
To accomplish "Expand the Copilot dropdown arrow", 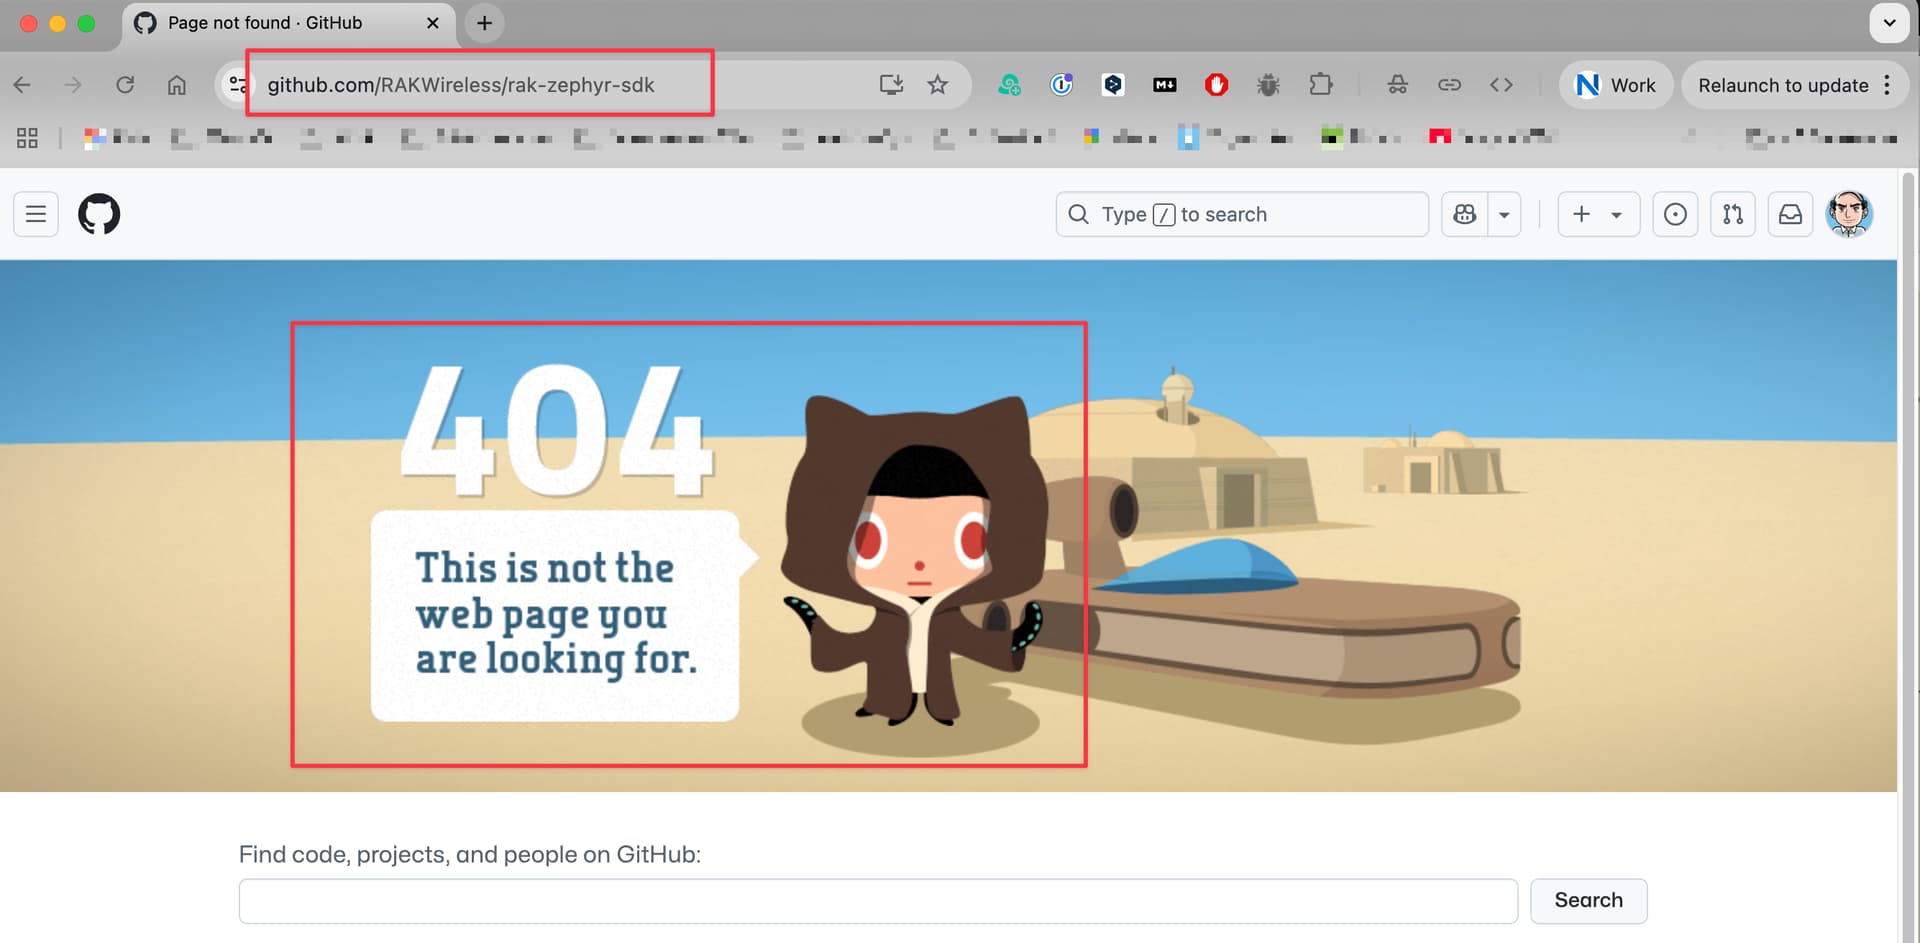I will (x=1504, y=214).
